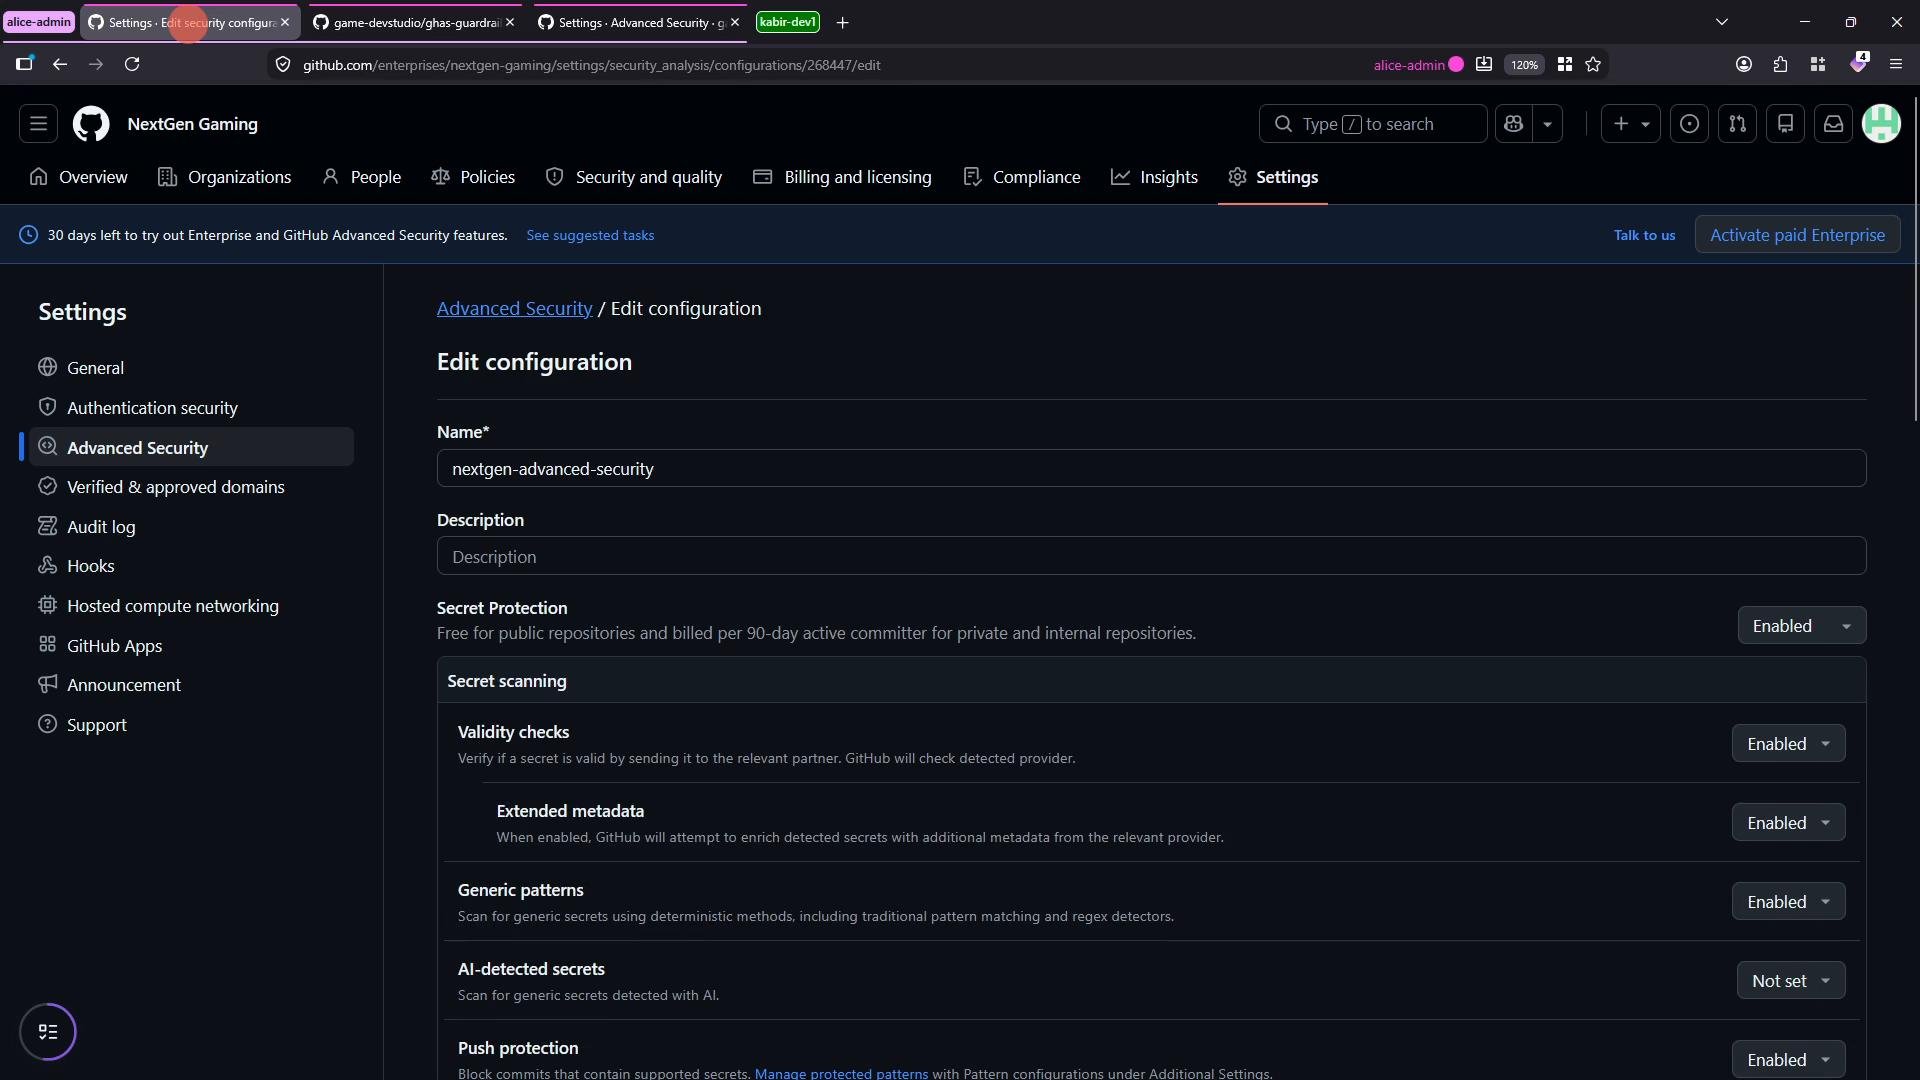
Task: Close the Edit security configuration tab
Action: click(285, 22)
